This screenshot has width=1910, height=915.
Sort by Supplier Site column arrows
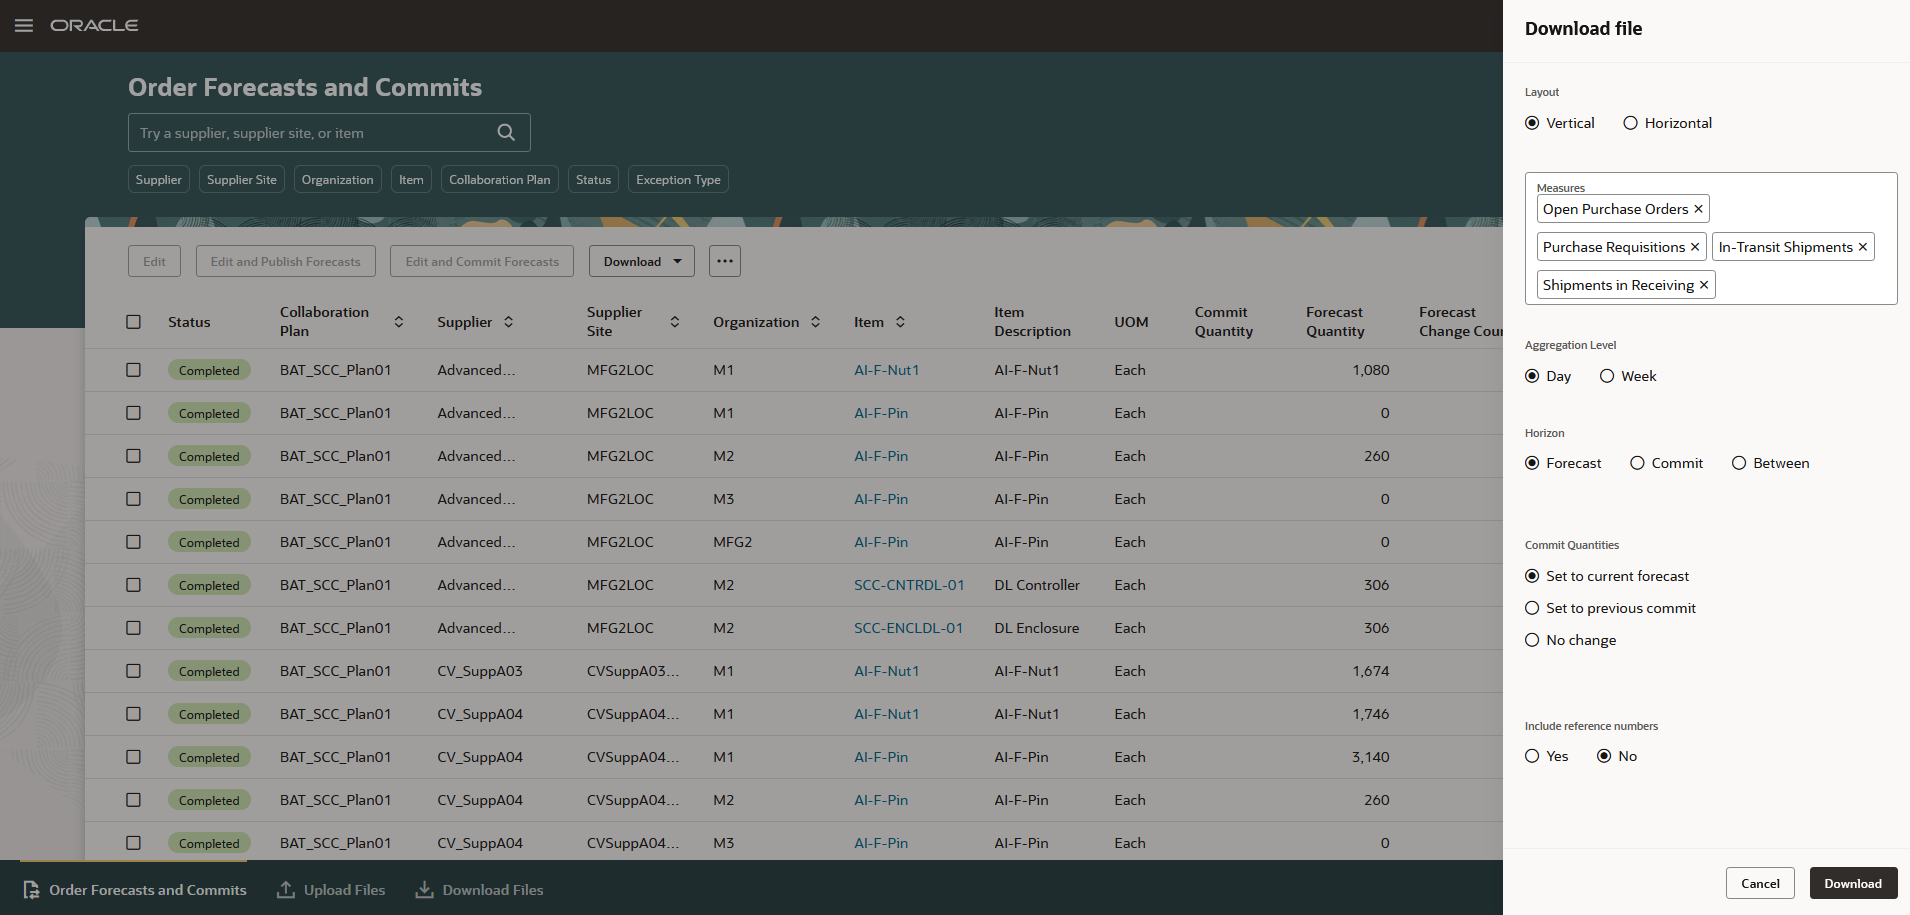click(x=675, y=322)
